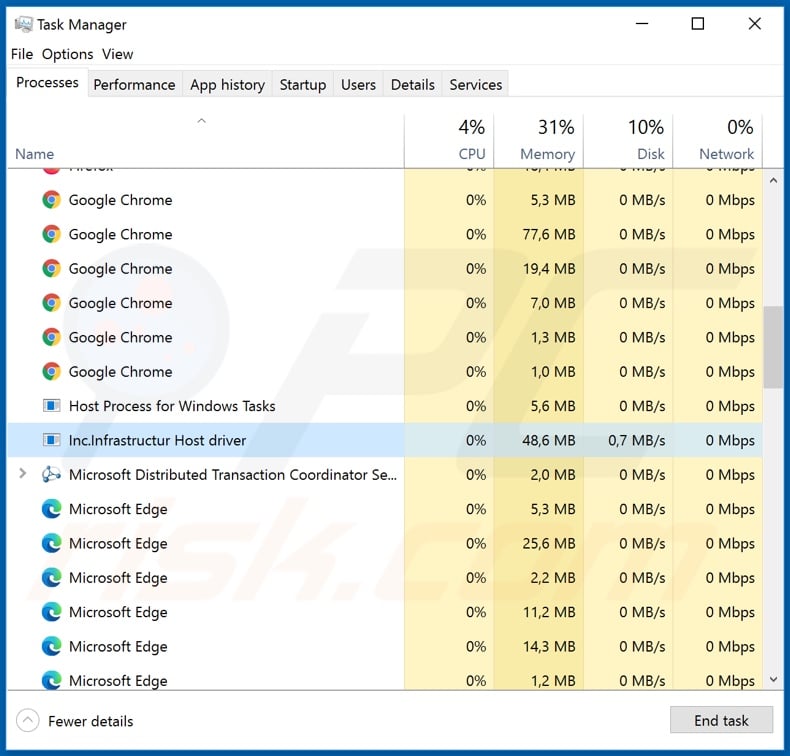Select the Processes tab
This screenshot has width=790, height=756.
click(47, 82)
